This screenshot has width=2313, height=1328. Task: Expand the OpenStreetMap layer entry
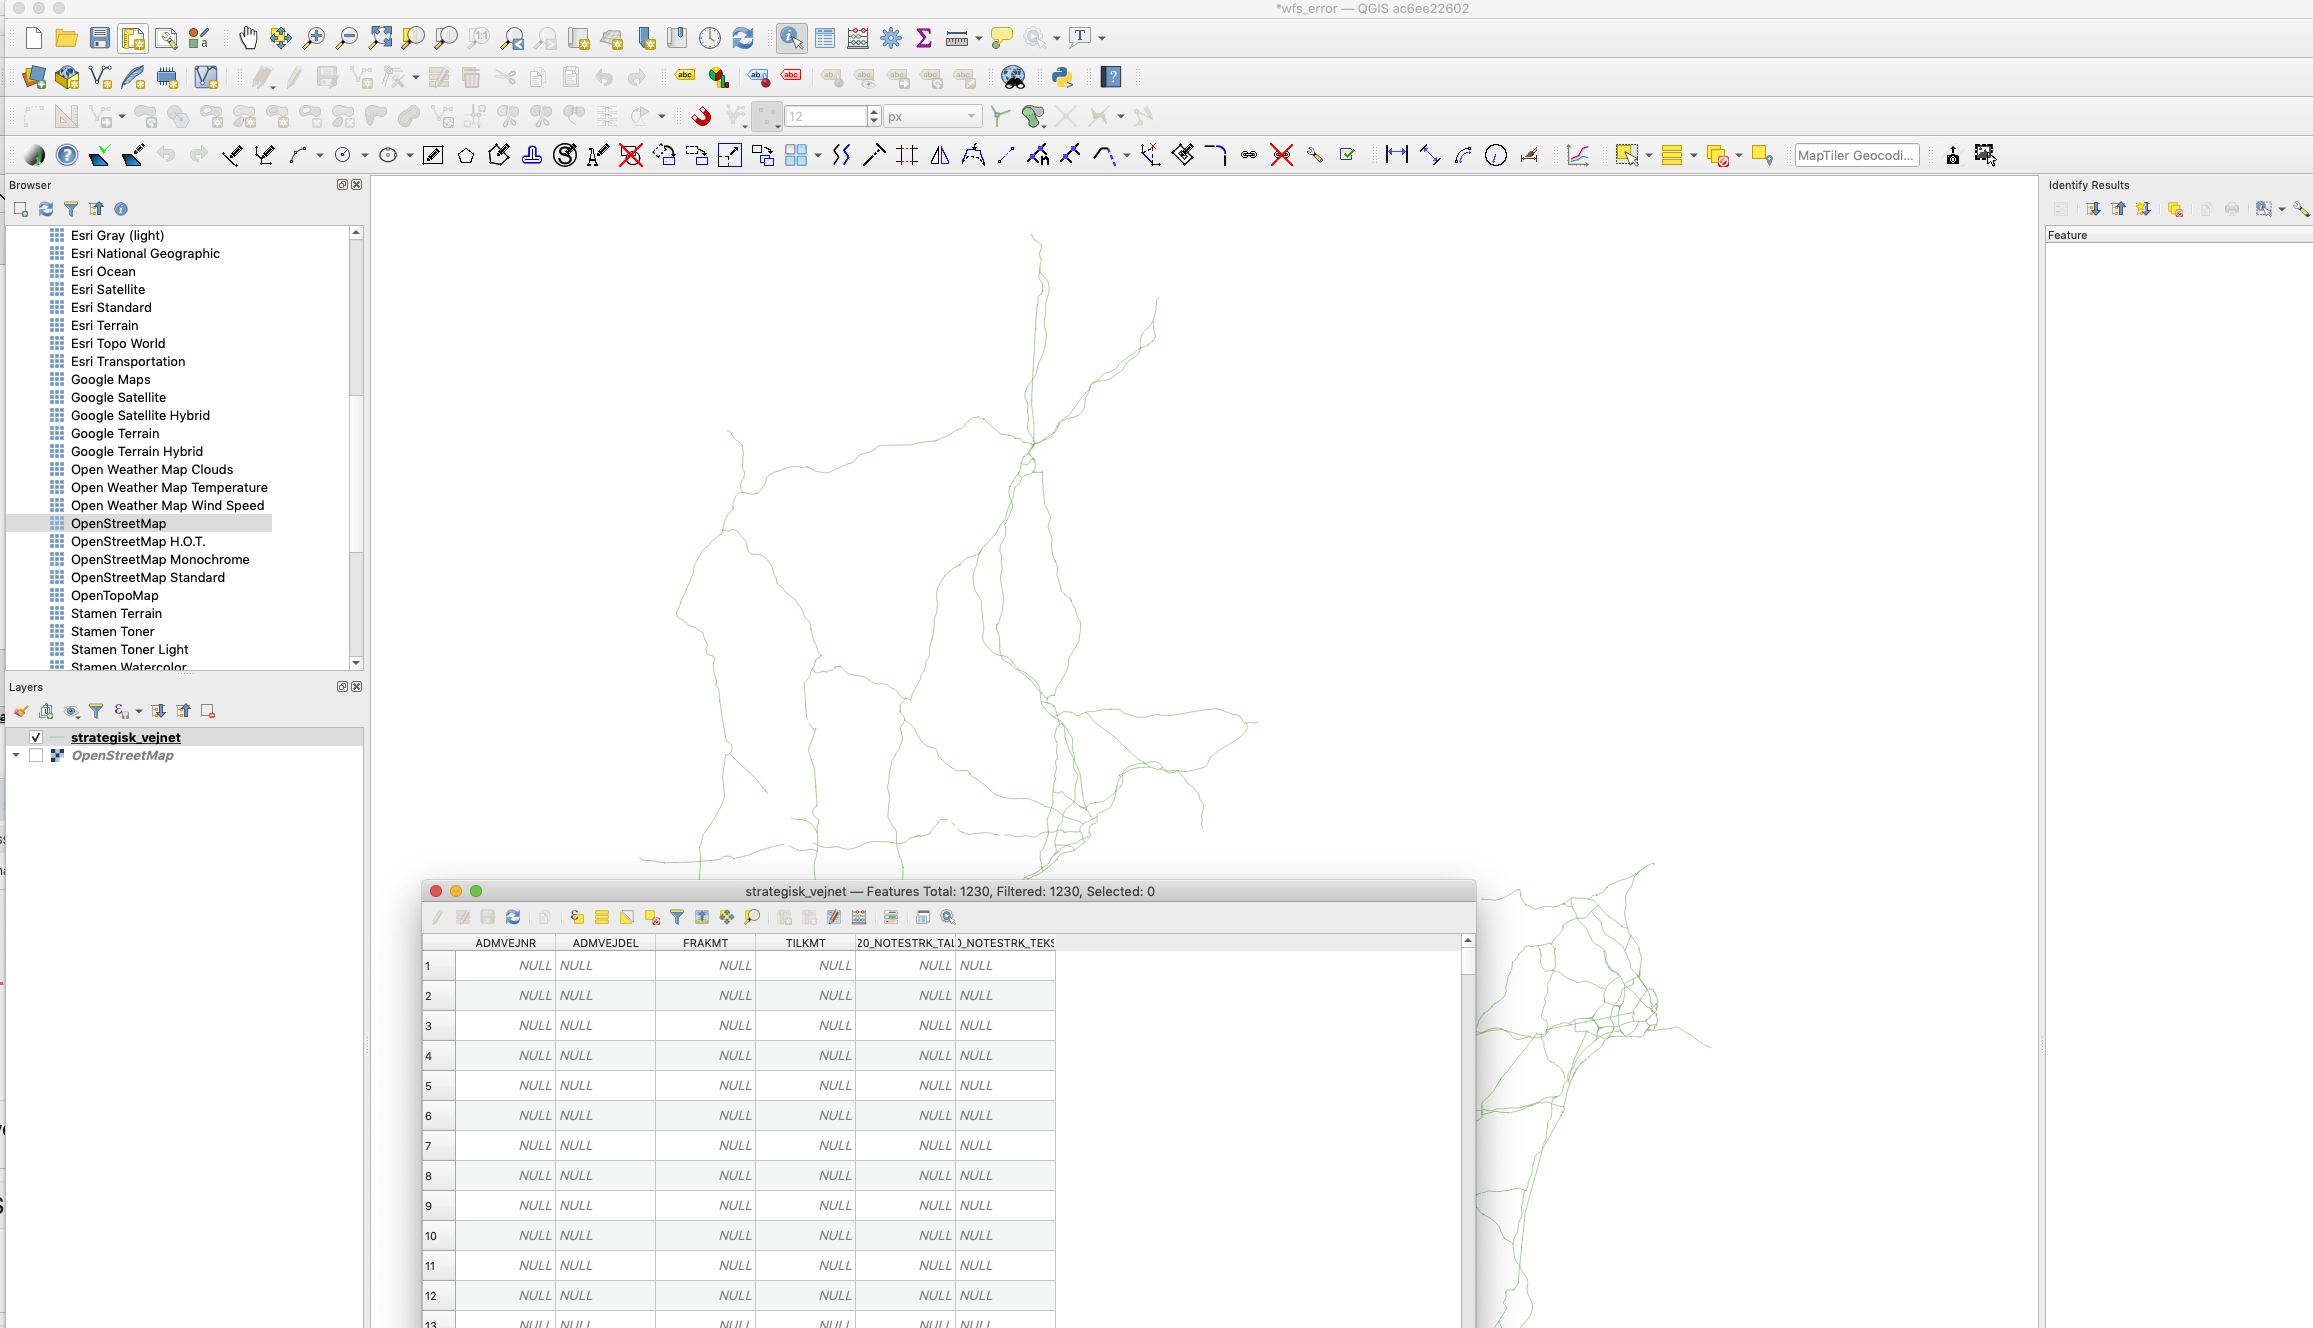pos(15,755)
